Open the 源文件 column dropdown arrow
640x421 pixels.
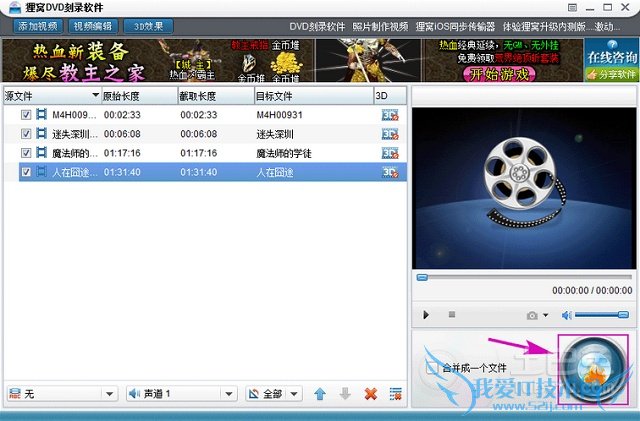point(96,95)
